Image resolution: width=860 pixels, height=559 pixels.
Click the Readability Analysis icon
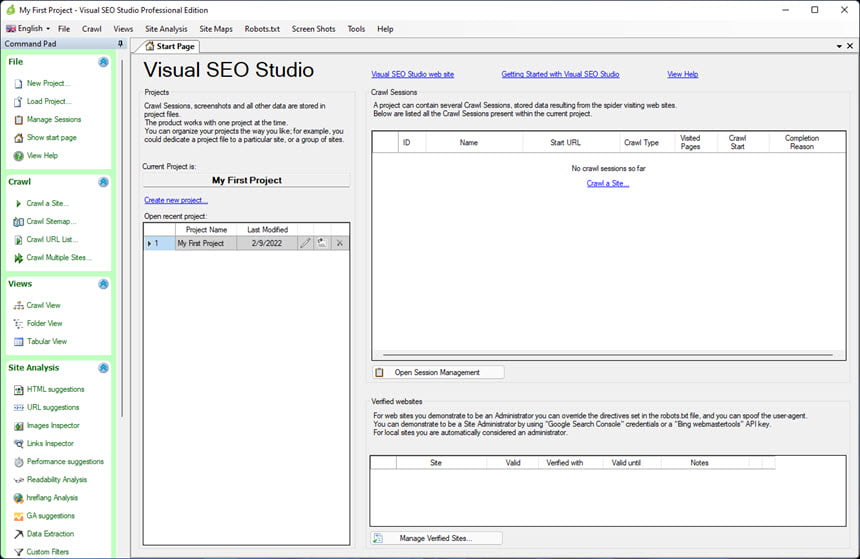pos(18,480)
